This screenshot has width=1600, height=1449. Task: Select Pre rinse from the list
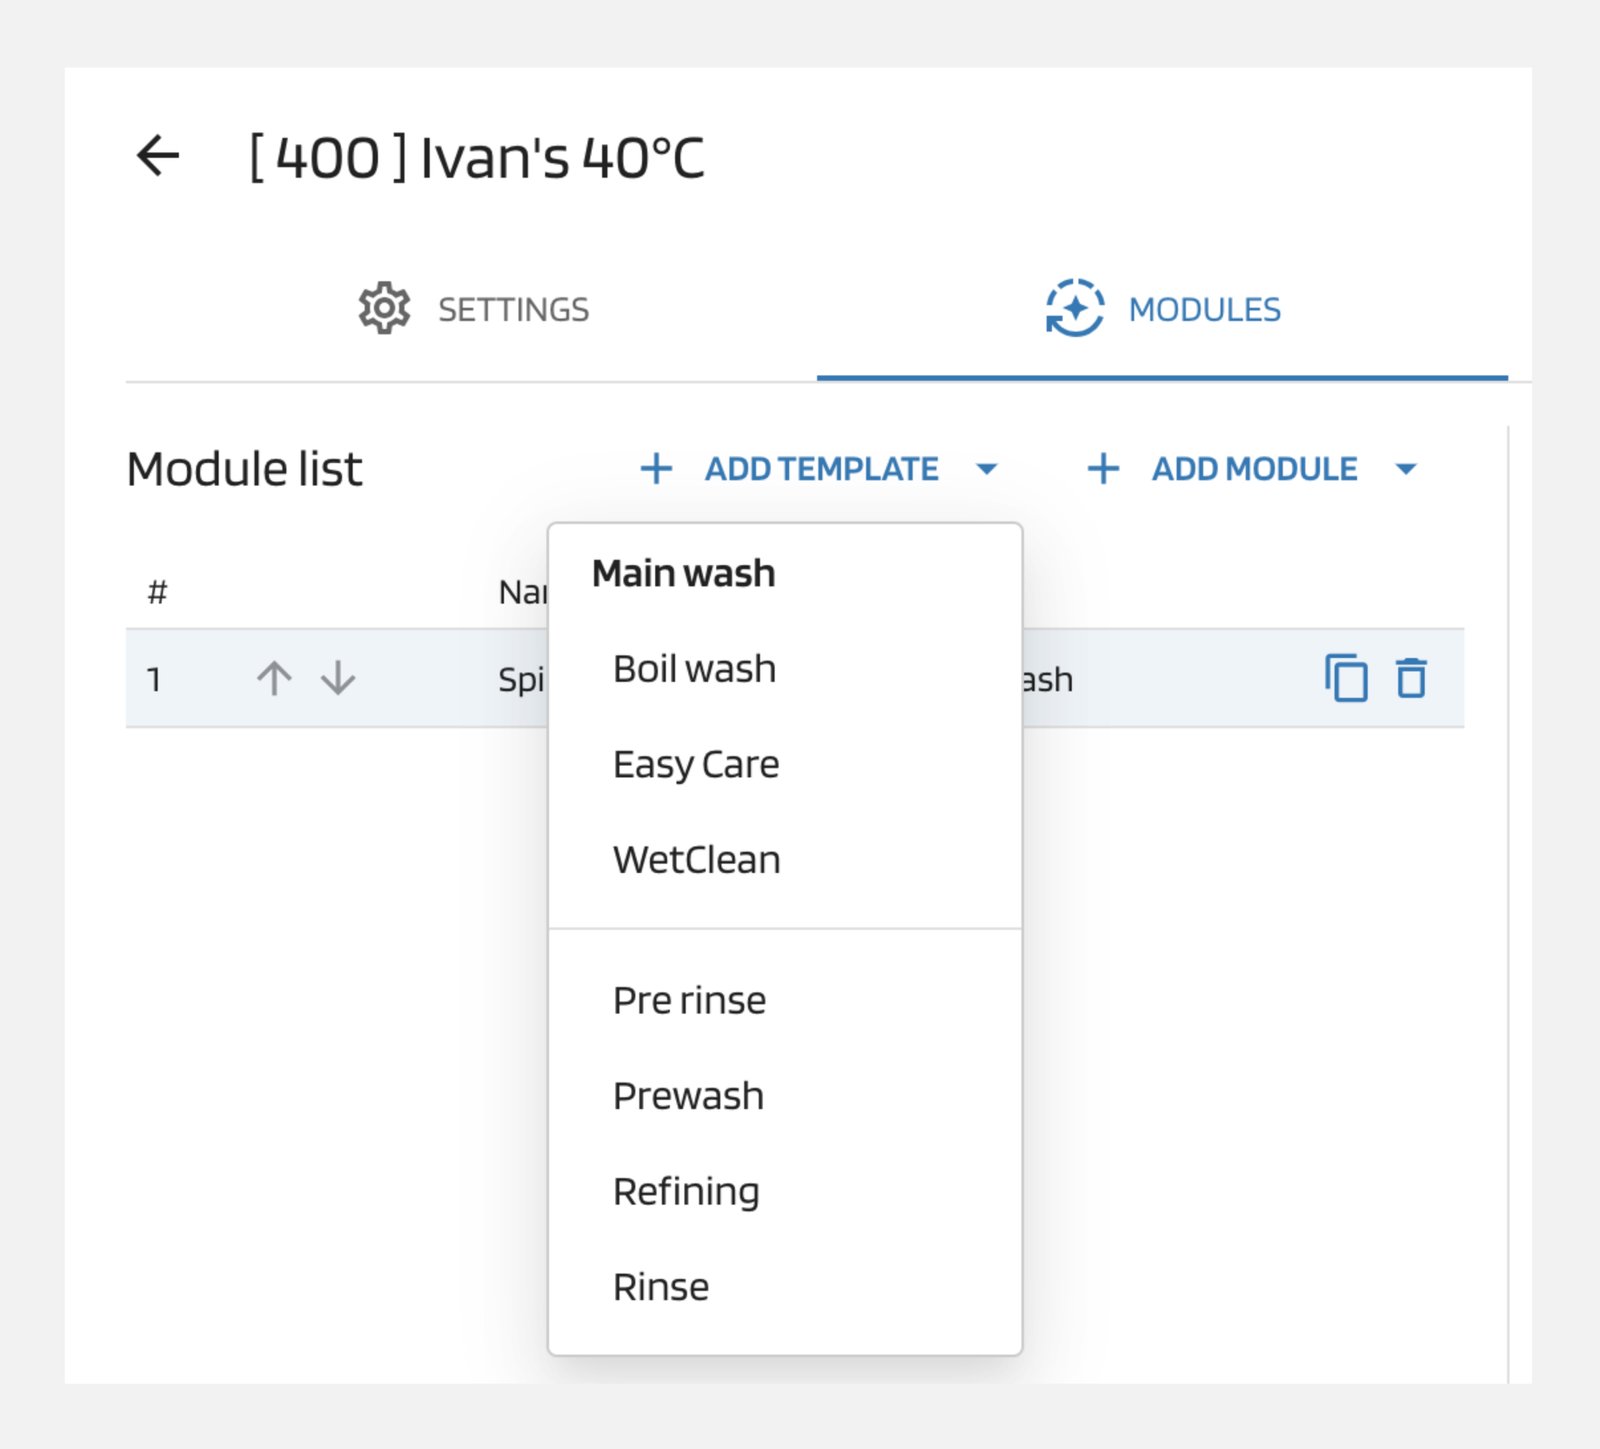[x=689, y=1001]
